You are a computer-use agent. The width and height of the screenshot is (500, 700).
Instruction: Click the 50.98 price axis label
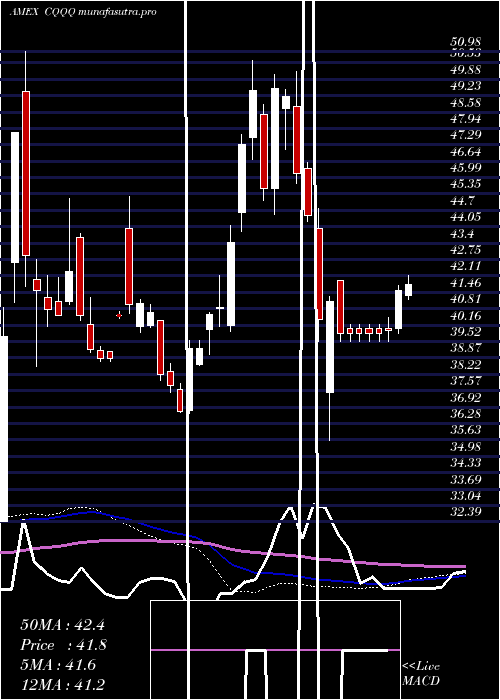(x=466, y=42)
